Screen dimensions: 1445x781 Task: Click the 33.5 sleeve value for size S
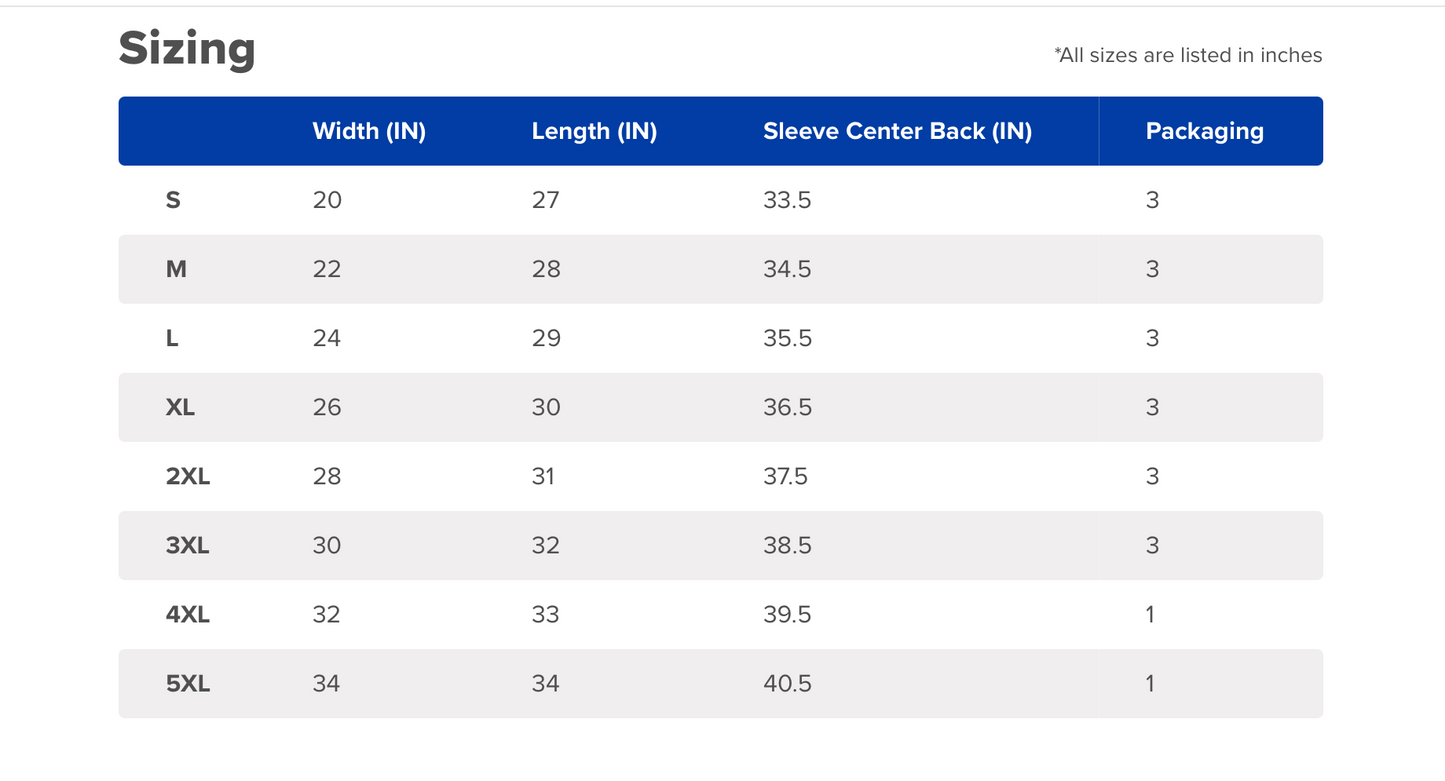(x=787, y=200)
